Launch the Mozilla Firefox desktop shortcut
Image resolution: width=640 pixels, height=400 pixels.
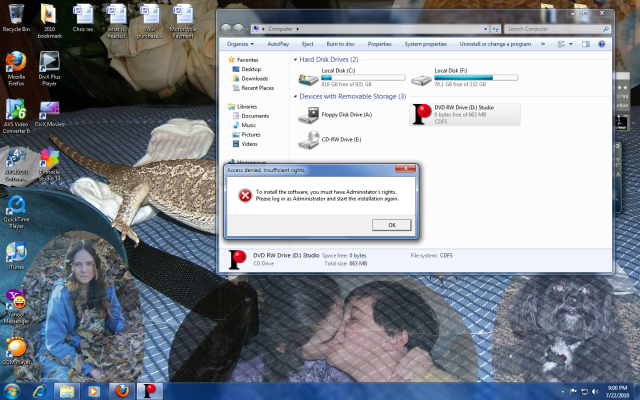tap(16, 68)
